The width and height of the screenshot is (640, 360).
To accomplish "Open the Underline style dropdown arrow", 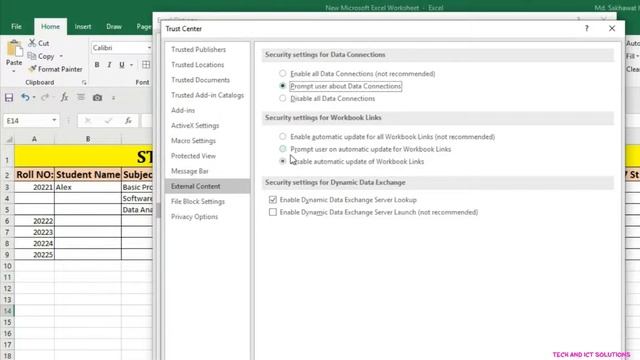I will click(x=131, y=65).
